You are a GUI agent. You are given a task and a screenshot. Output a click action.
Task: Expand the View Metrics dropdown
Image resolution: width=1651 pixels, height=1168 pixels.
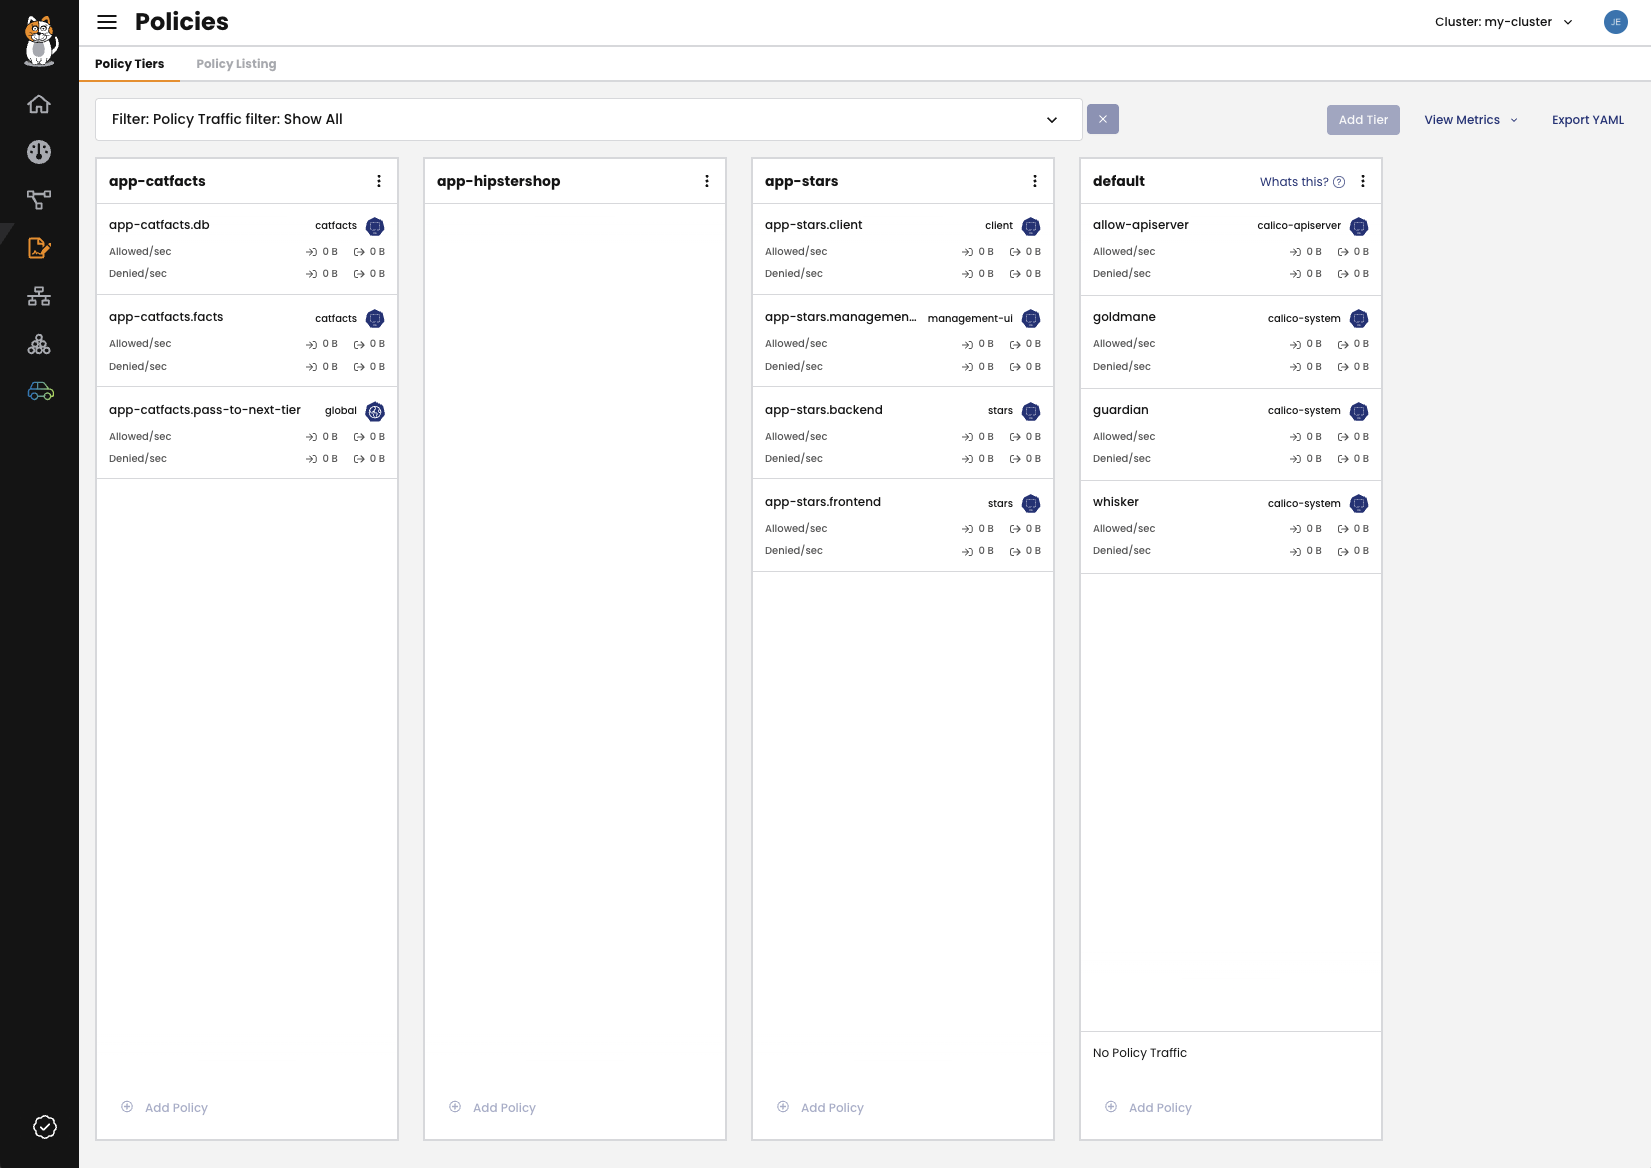pos(1471,120)
